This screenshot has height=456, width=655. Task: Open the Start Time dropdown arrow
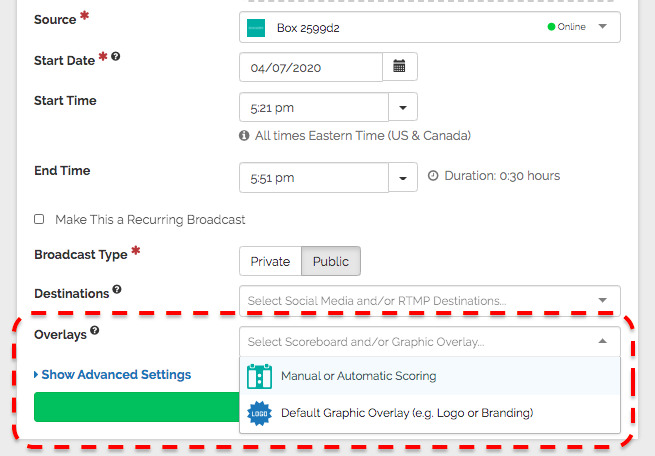click(403, 107)
